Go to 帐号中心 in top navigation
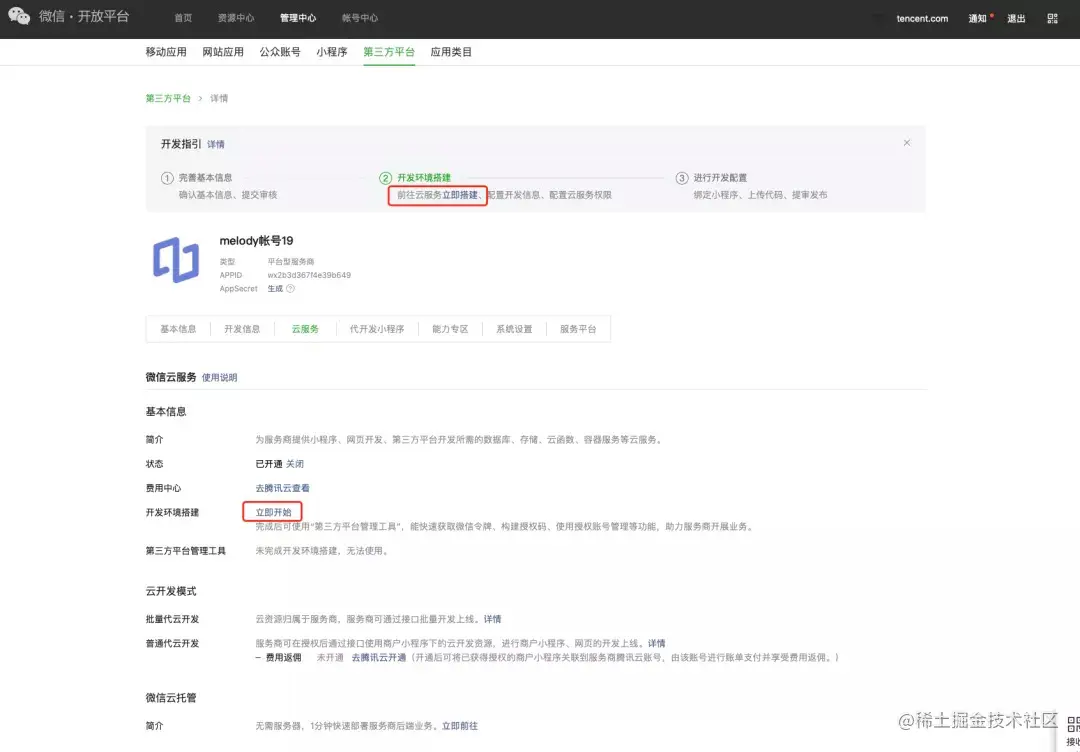This screenshot has height=752, width=1080. [x=360, y=19]
